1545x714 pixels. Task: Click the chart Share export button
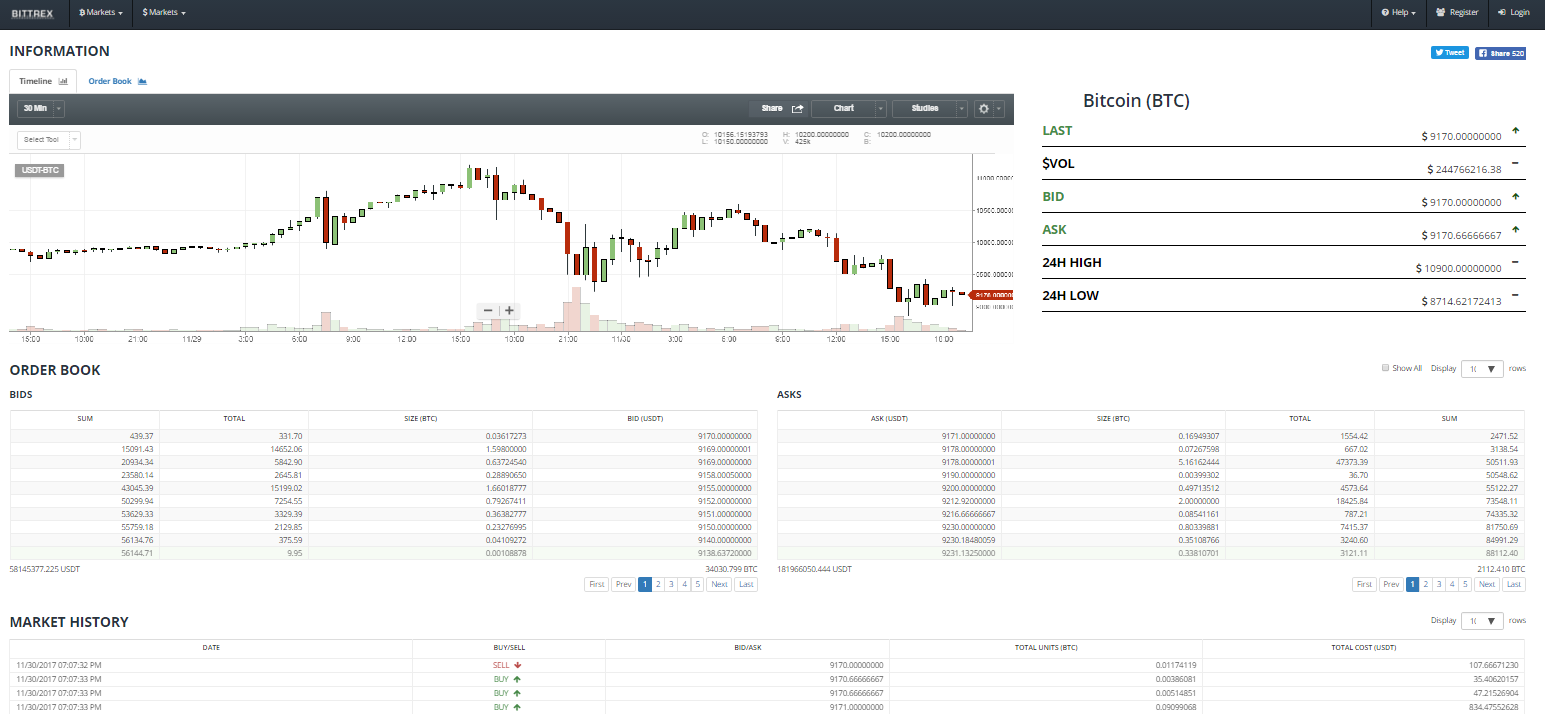tap(782, 108)
